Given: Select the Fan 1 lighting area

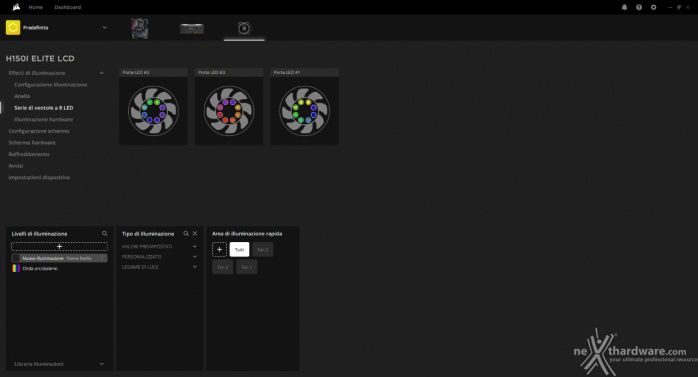Looking at the screenshot, I should tap(247, 267).
